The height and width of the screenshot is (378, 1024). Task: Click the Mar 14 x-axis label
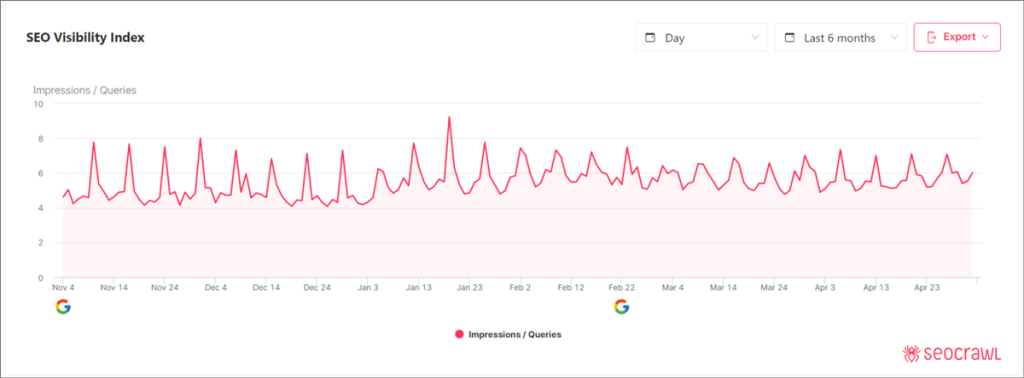724,287
